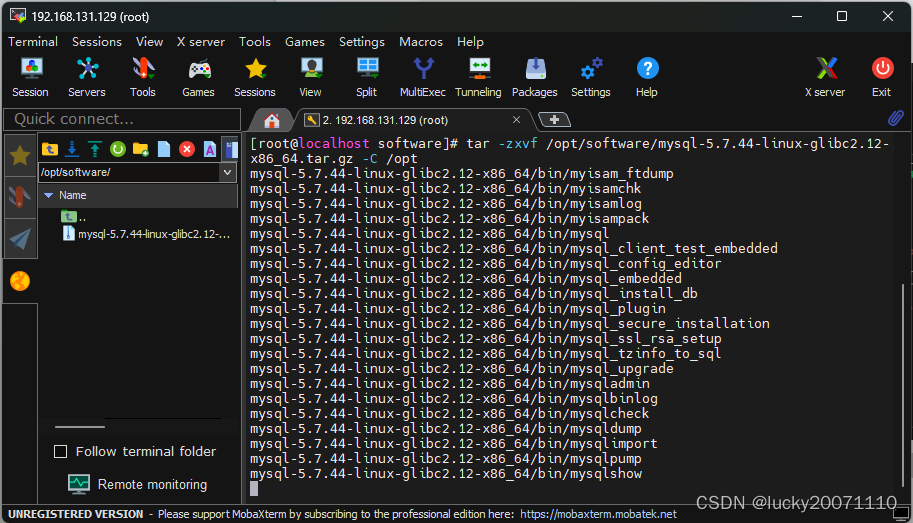
Task: Open the Tools knife sidebar tab
Action: [x=20, y=197]
